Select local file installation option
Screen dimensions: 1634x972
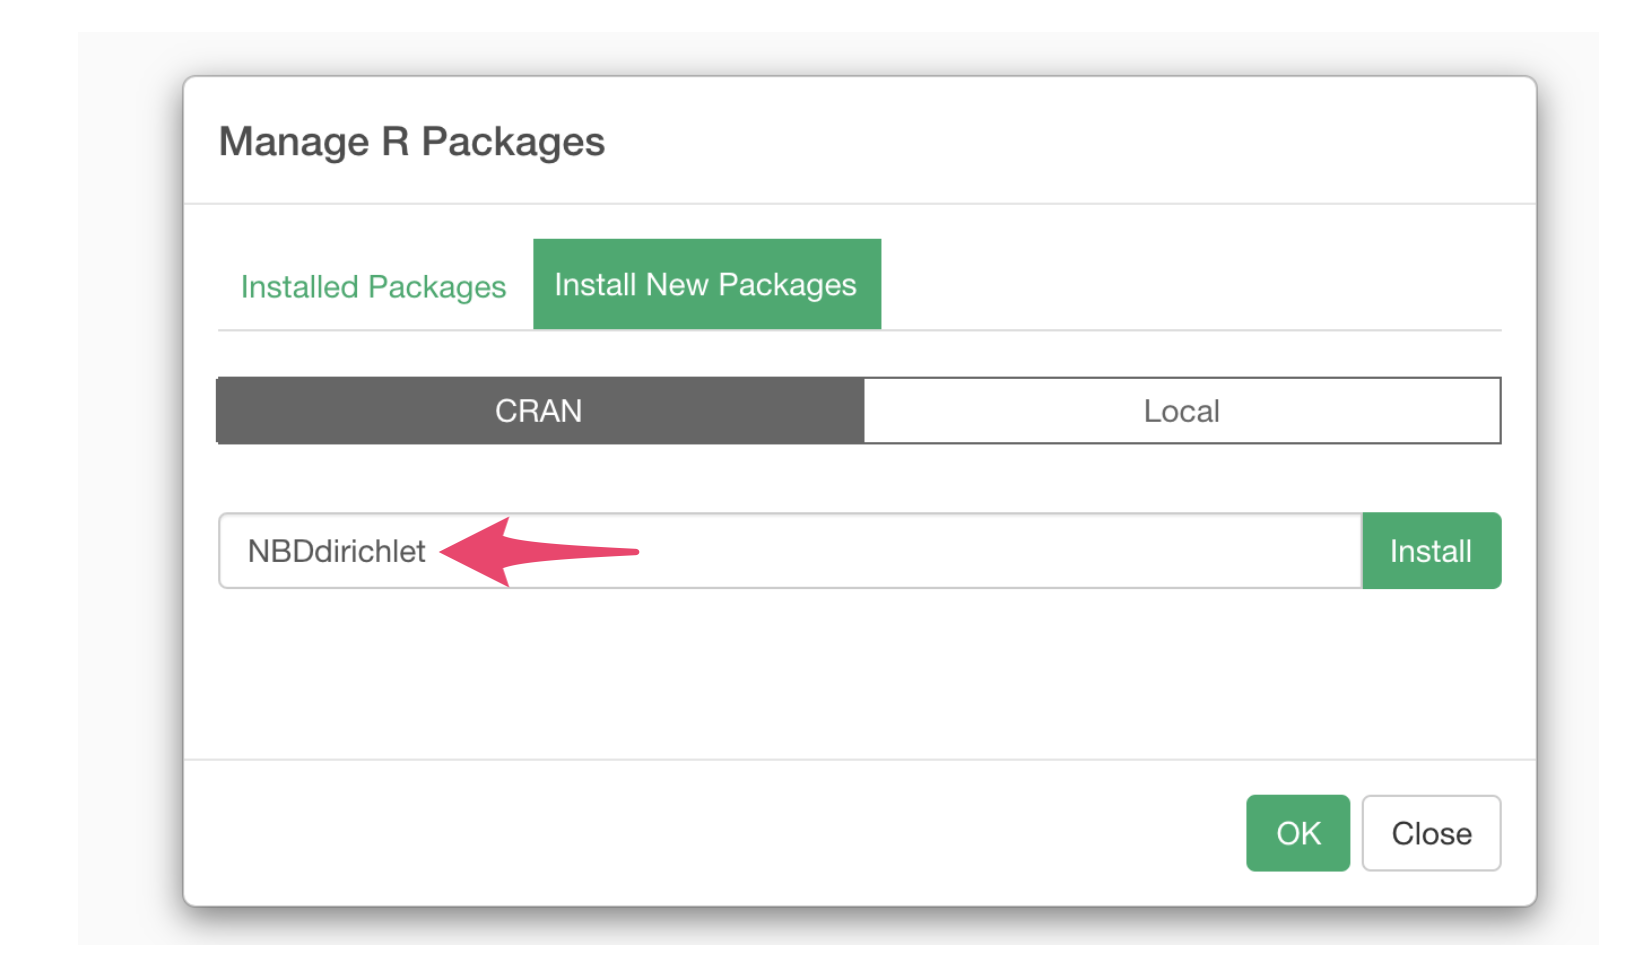point(1181,411)
